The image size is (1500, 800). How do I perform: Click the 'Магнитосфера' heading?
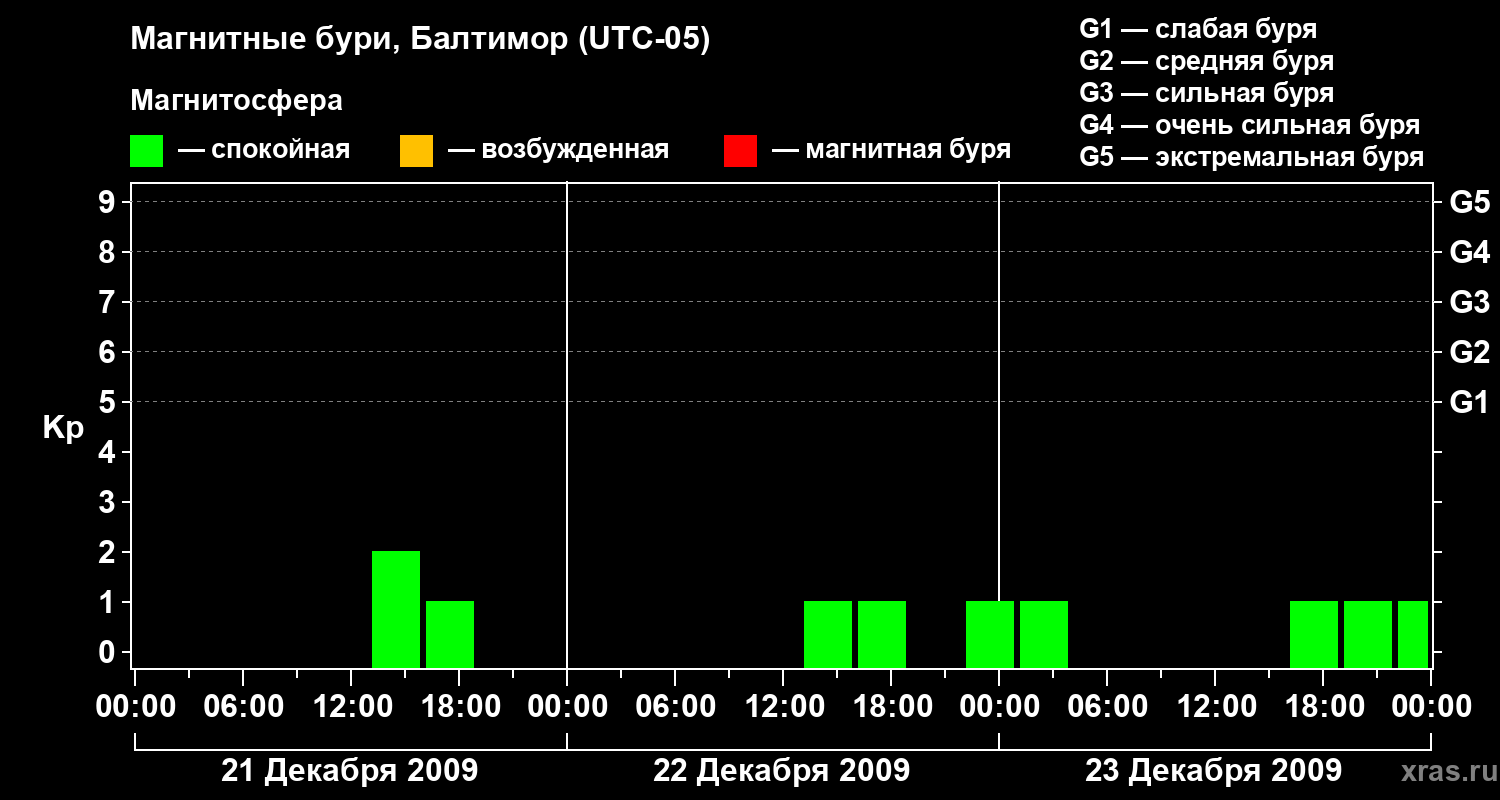click(236, 101)
